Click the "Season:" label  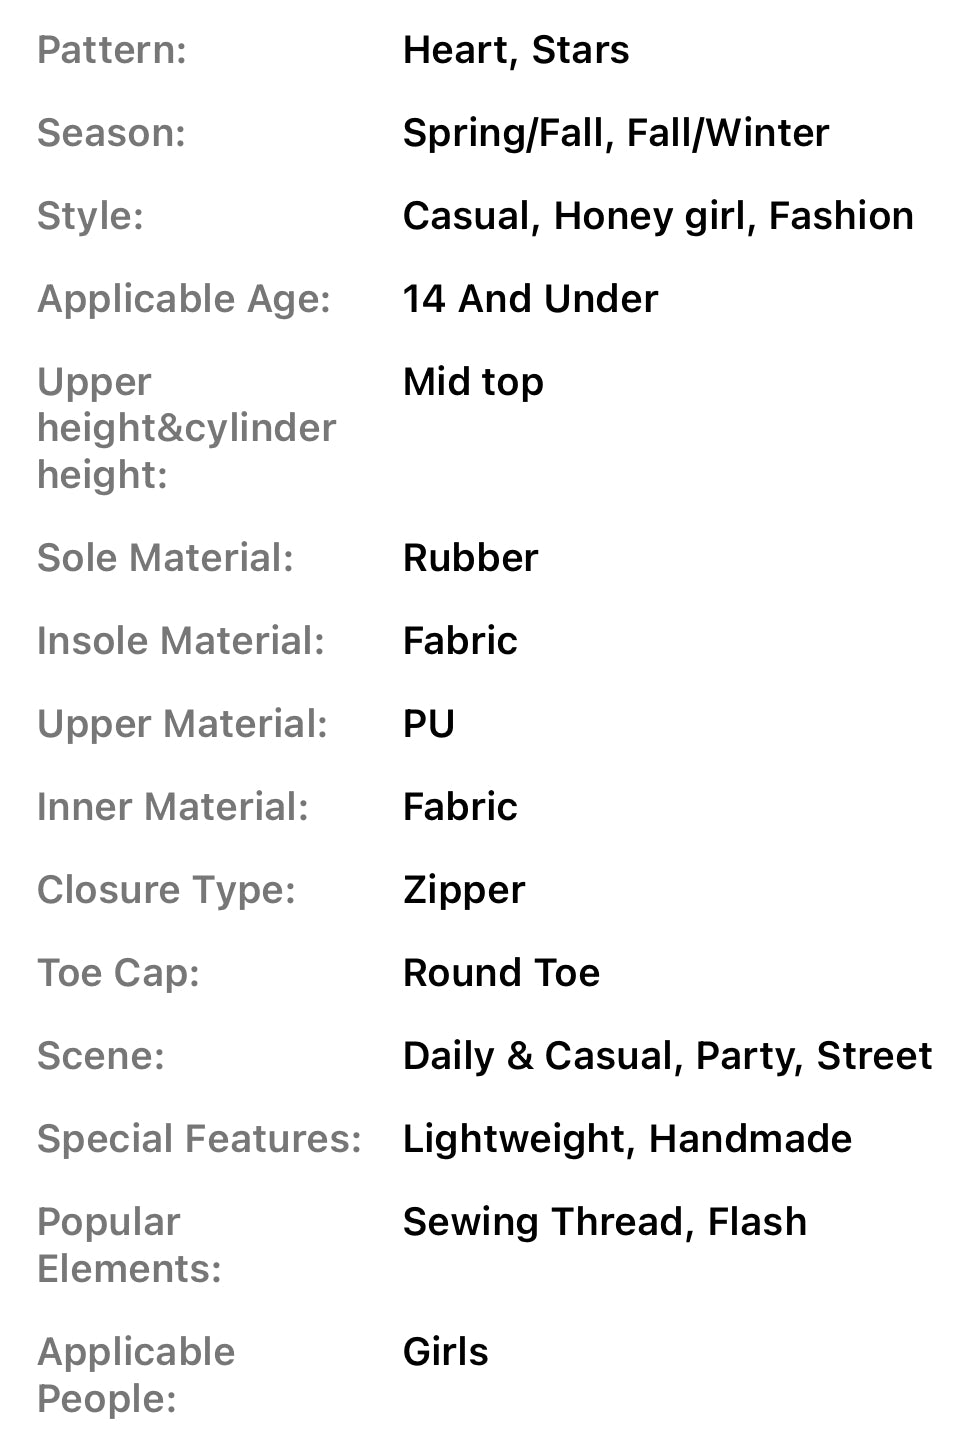click(112, 133)
